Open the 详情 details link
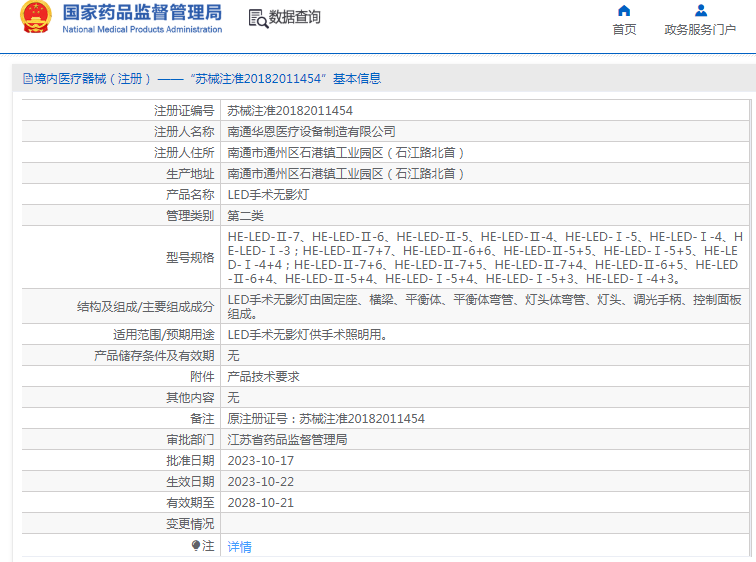 [239, 547]
